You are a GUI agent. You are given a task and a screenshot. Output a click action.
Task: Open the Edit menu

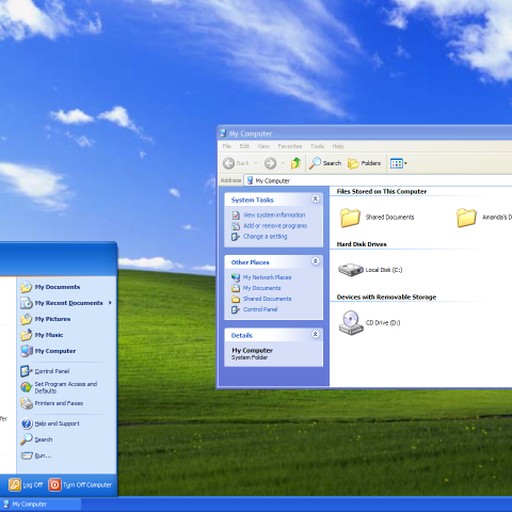[244, 146]
